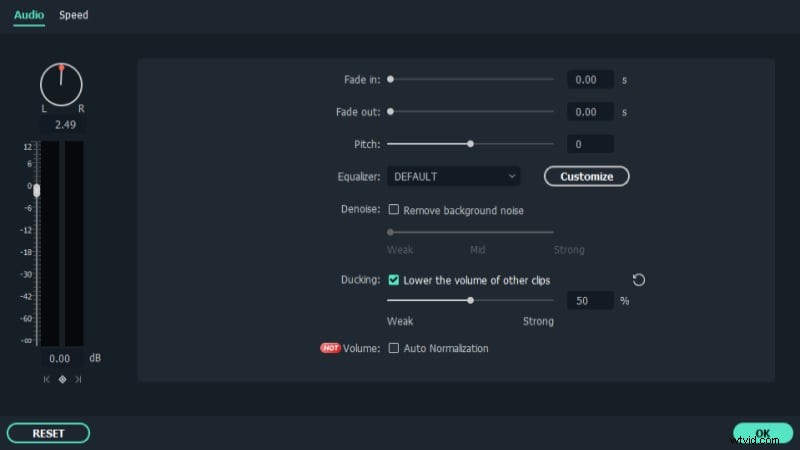
Task: Switch to the Speed tab
Action: coord(73,15)
